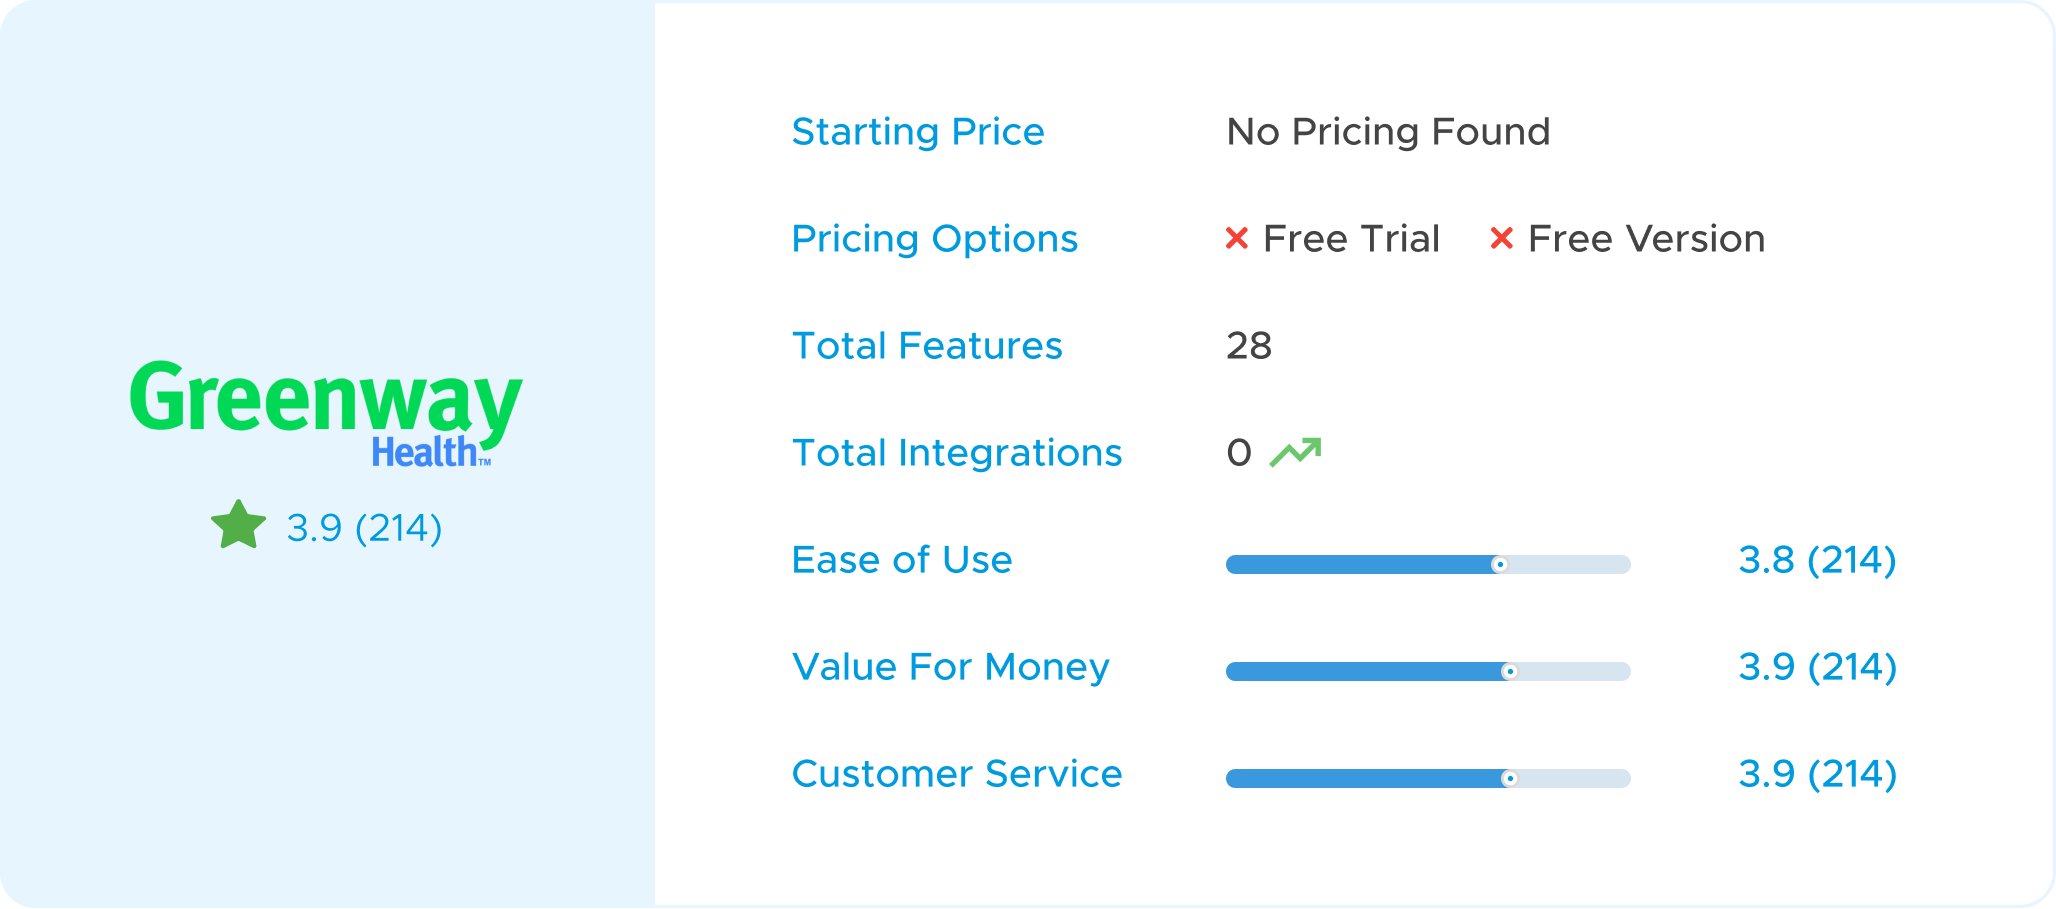Click the No Pricing Found text

click(1388, 132)
